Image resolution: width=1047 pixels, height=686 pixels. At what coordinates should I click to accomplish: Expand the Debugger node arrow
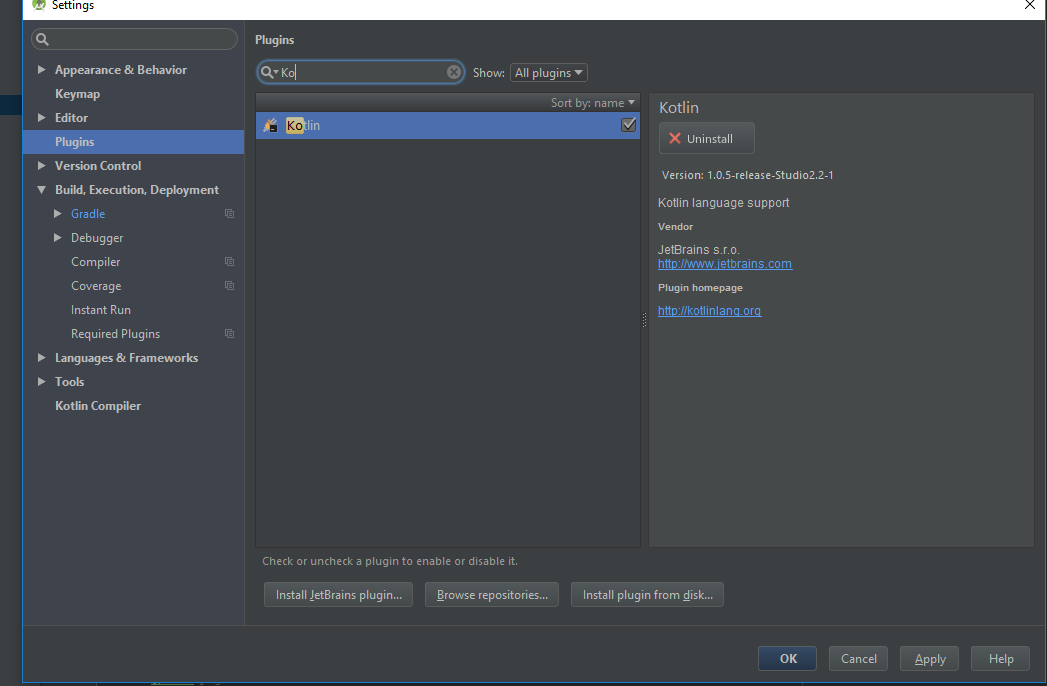point(57,238)
